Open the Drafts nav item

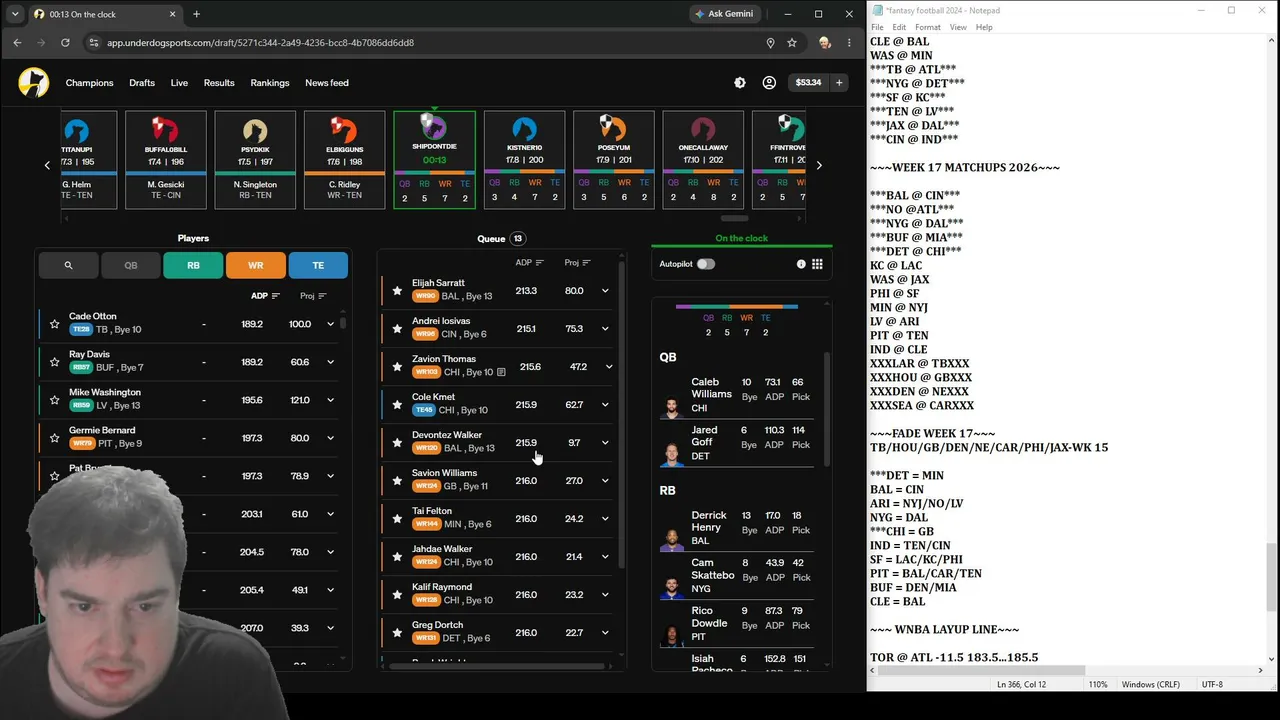(142, 83)
